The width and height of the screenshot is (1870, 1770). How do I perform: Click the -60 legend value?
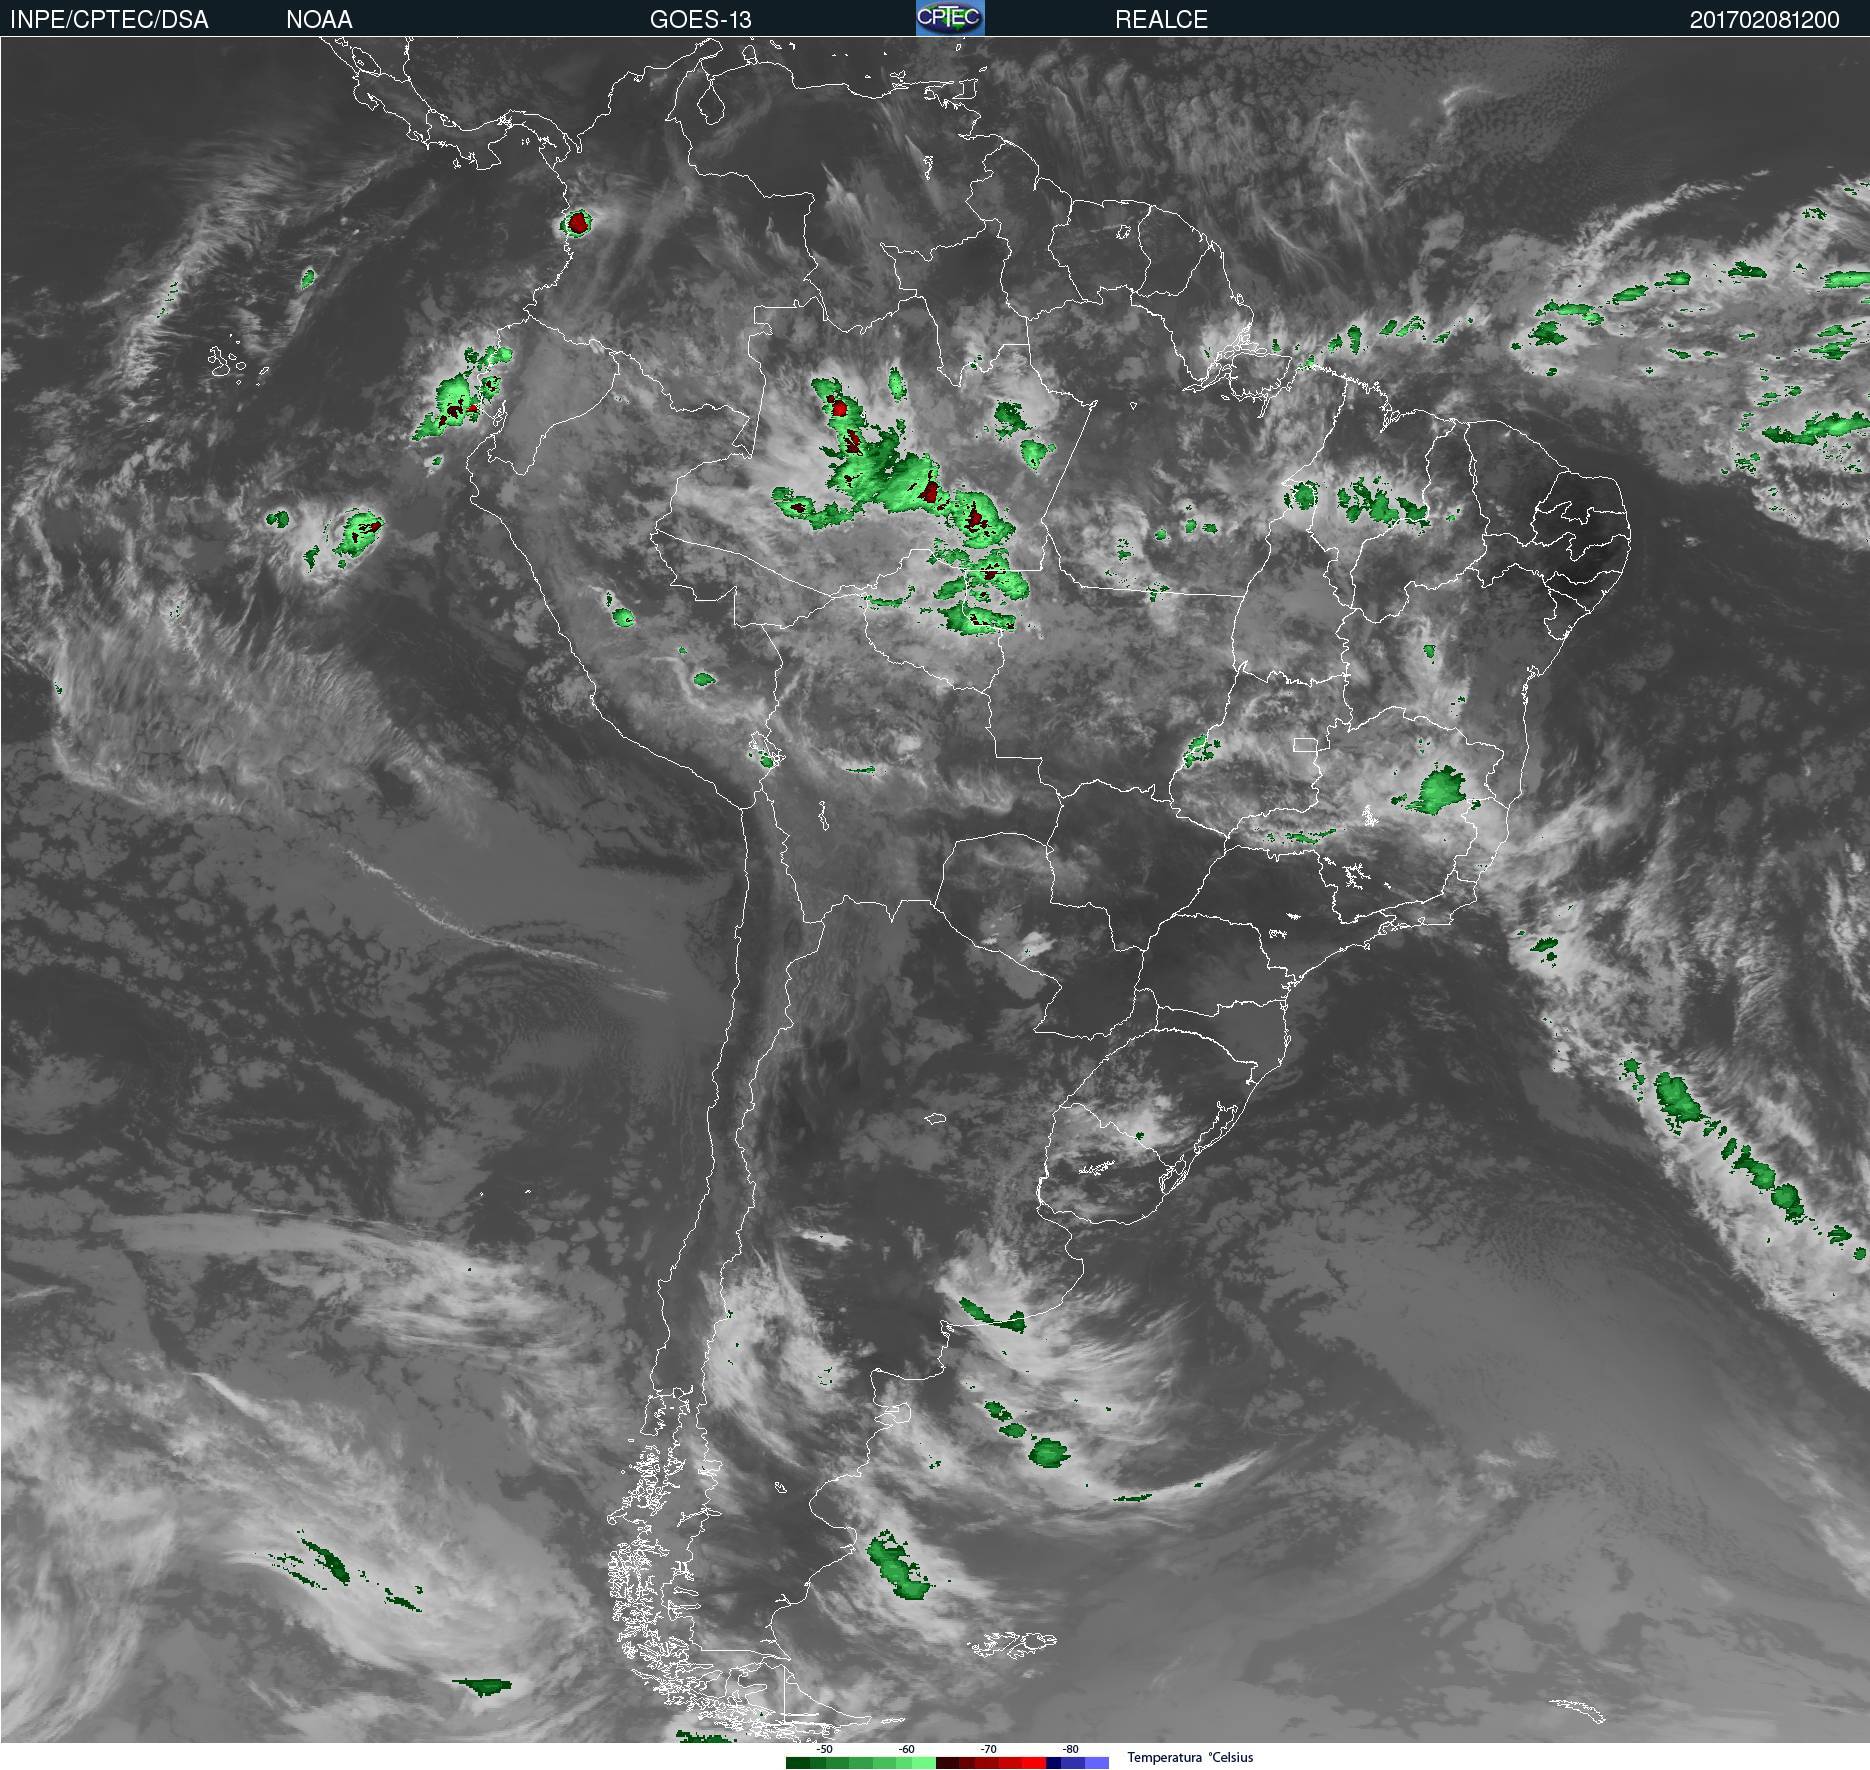click(906, 1749)
